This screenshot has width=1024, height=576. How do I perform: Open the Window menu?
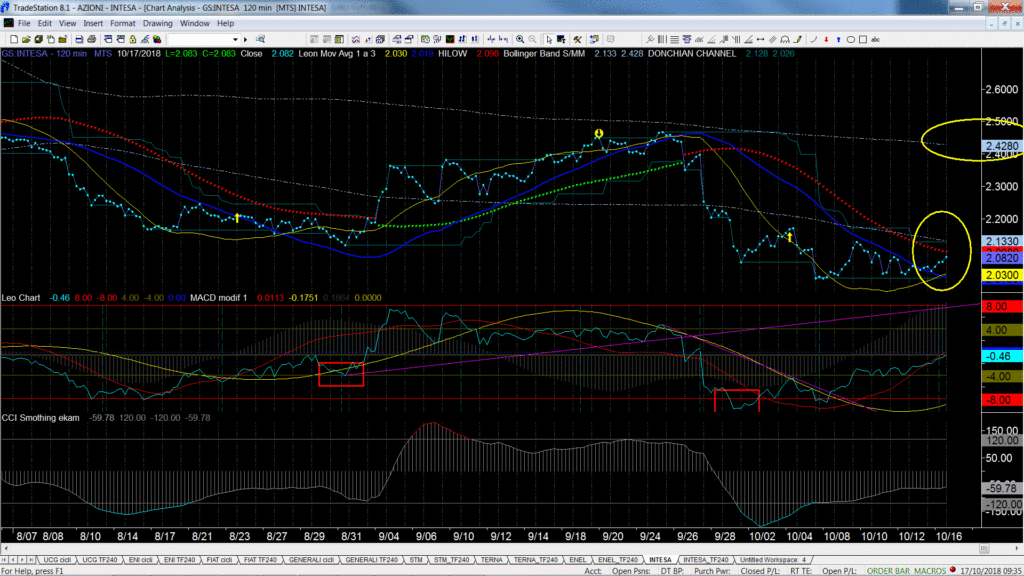[195, 24]
